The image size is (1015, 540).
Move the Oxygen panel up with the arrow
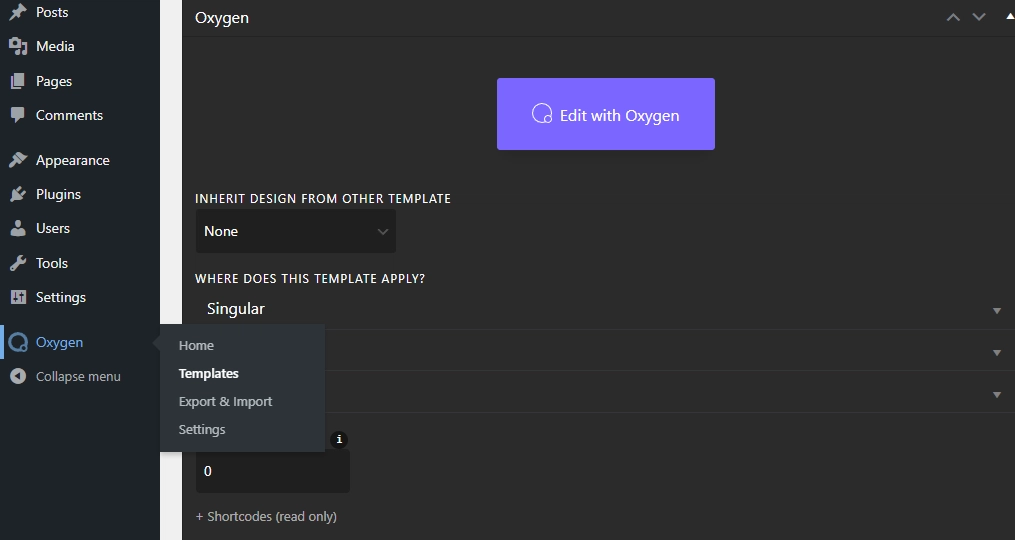pos(953,17)
